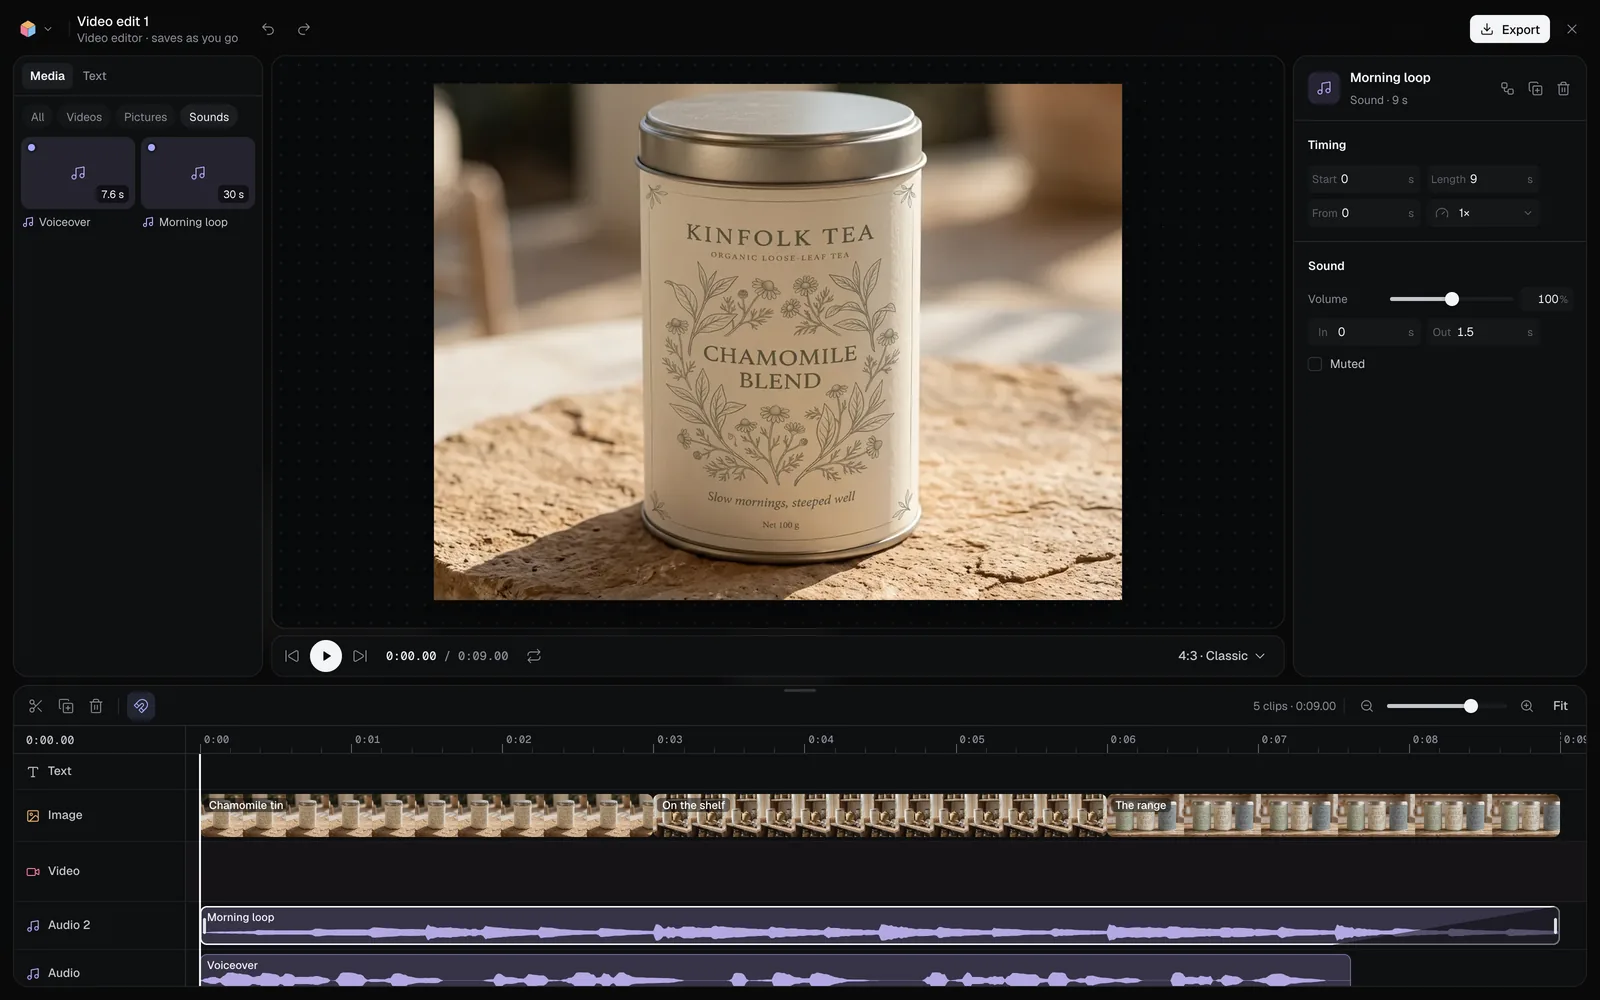The height and width of the screenshot is (1000, 1600).
Task: Skip to the start of the video
Action: coord(292,656)
